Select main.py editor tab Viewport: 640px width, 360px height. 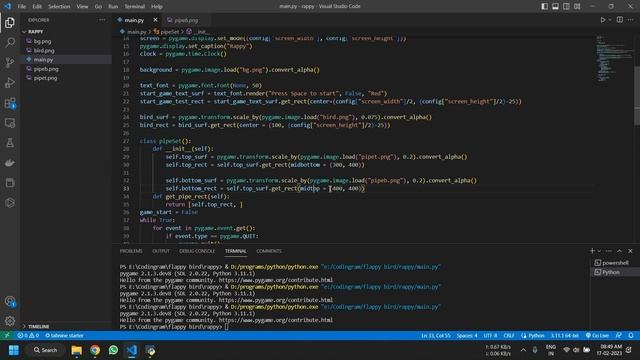pos(134,20)
